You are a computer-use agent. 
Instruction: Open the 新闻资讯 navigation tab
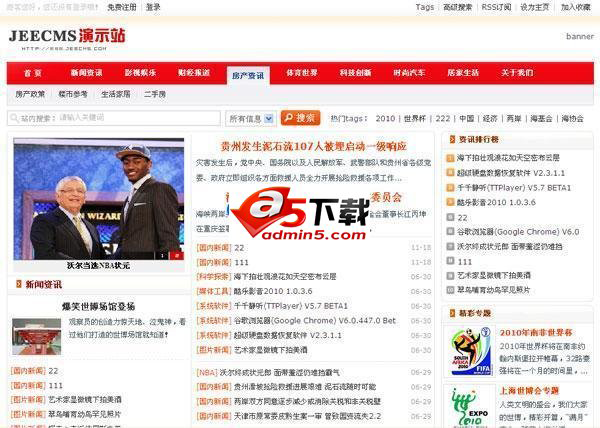coord(86,73)
